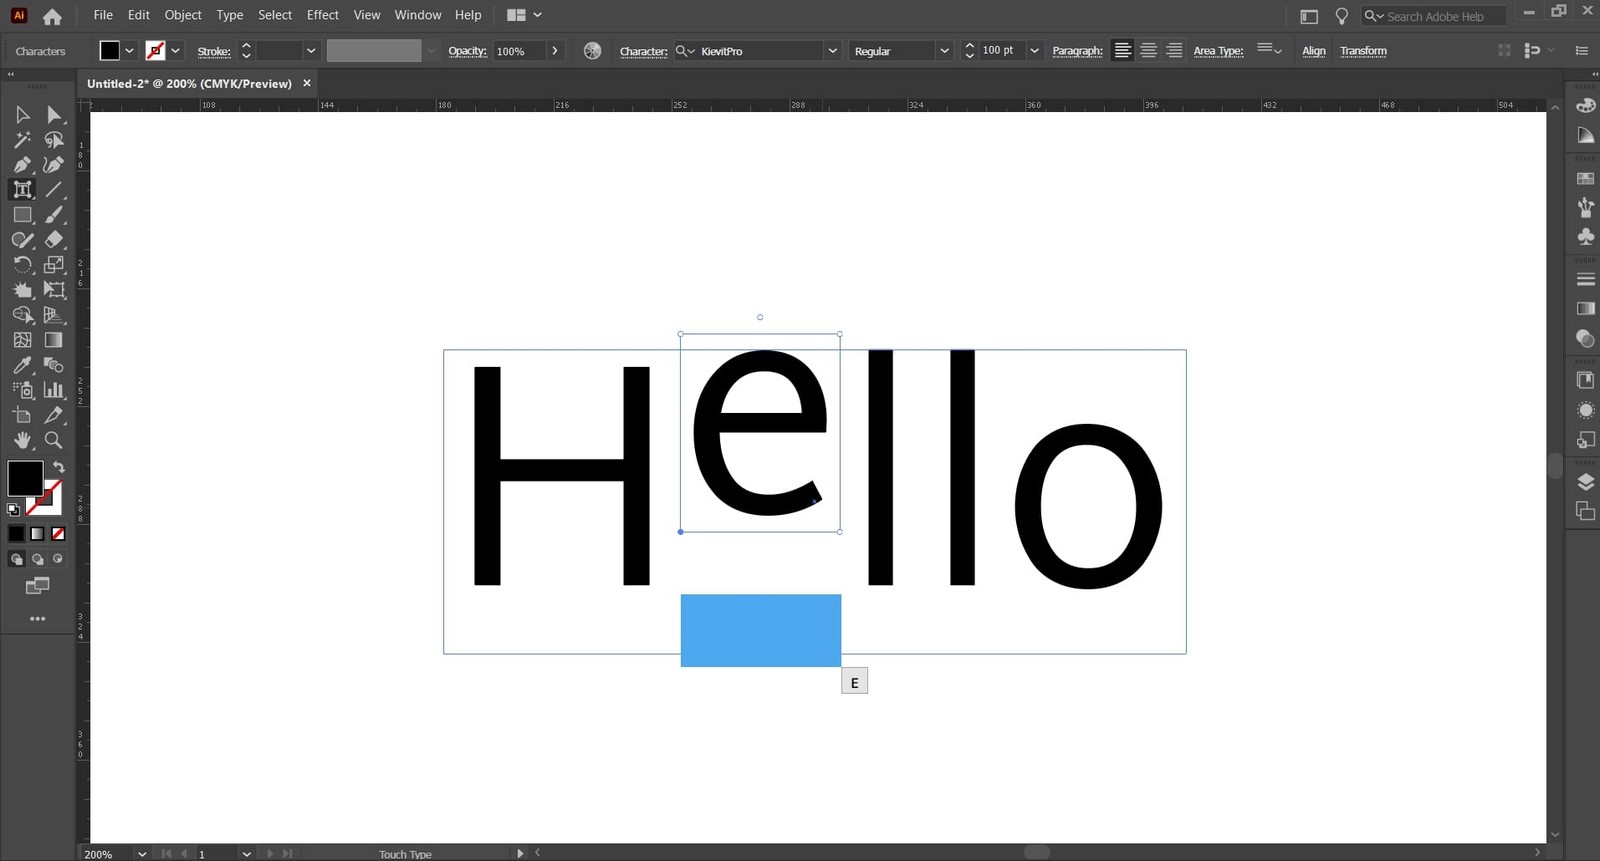Select the Line Segment tool
Viewport: 1600px width, 861px height.
click(54, 190)
